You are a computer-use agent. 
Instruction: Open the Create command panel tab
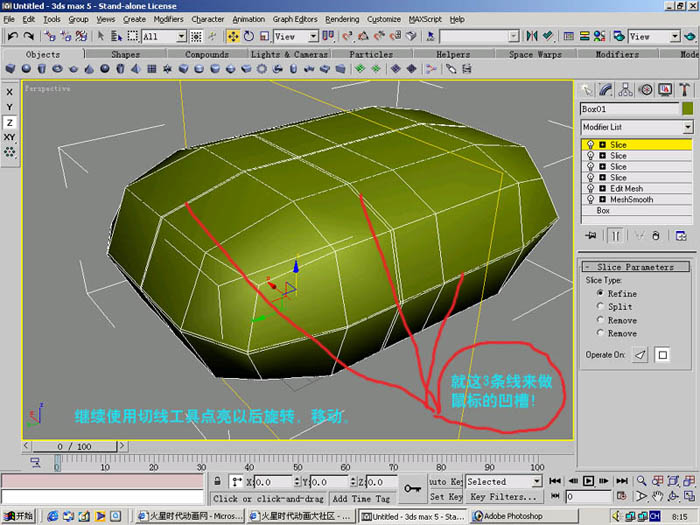click(x=587, y=90)
